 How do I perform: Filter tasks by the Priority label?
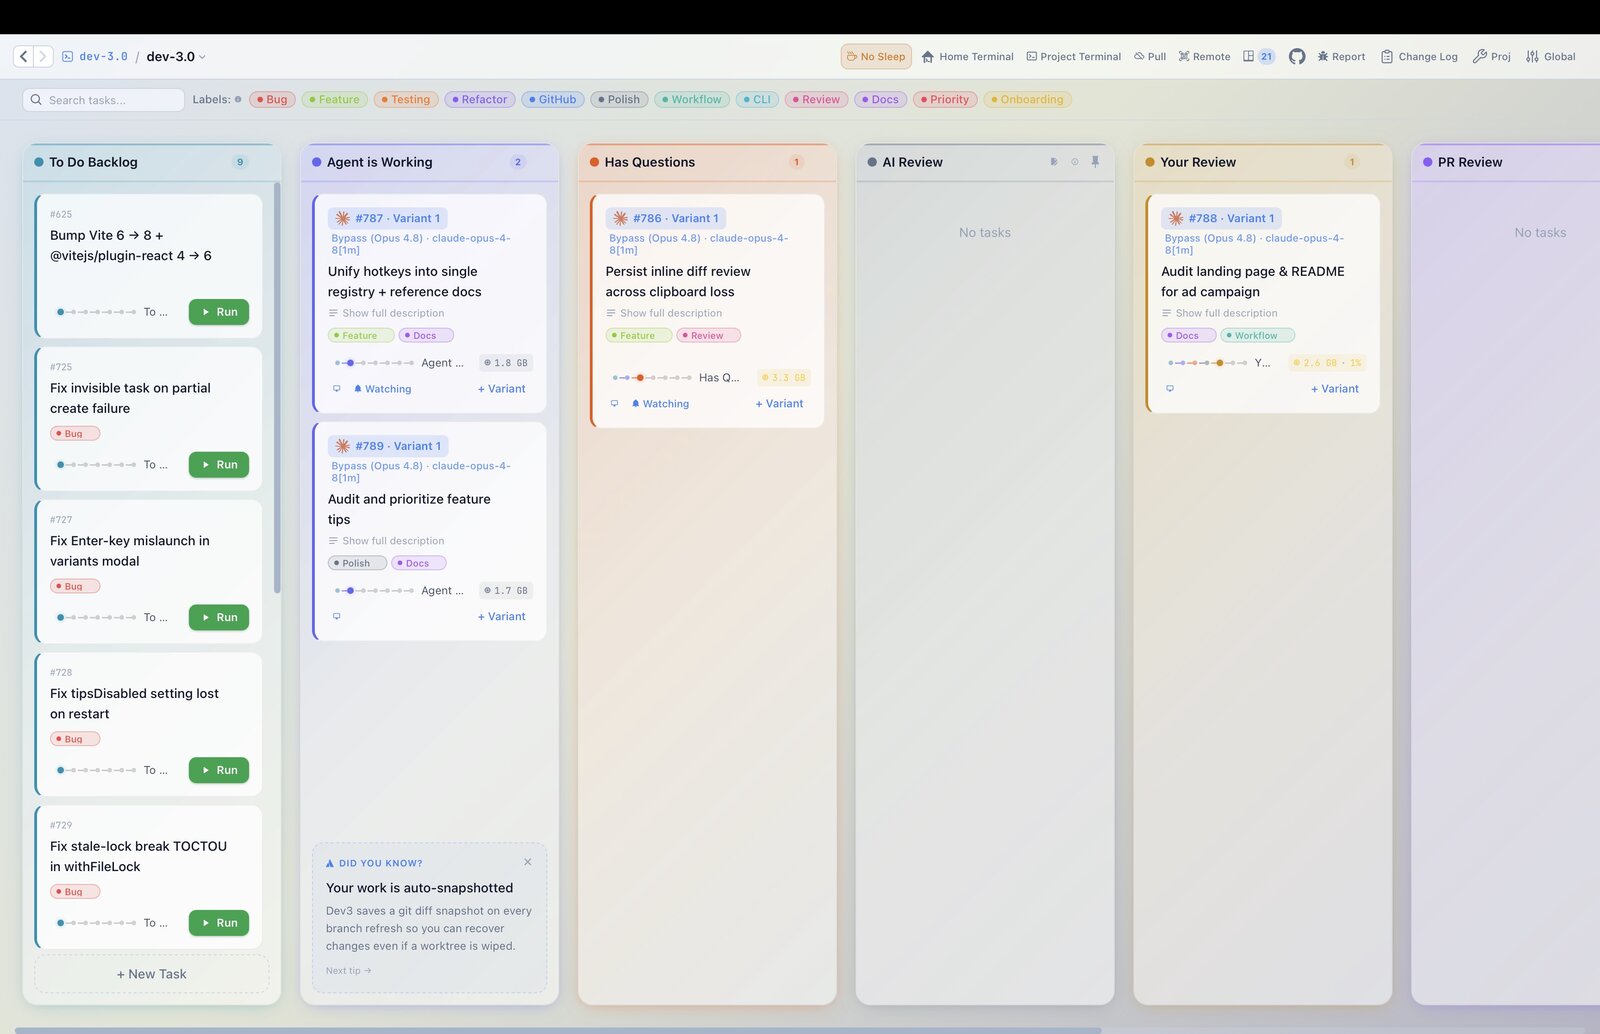[944, 100]
